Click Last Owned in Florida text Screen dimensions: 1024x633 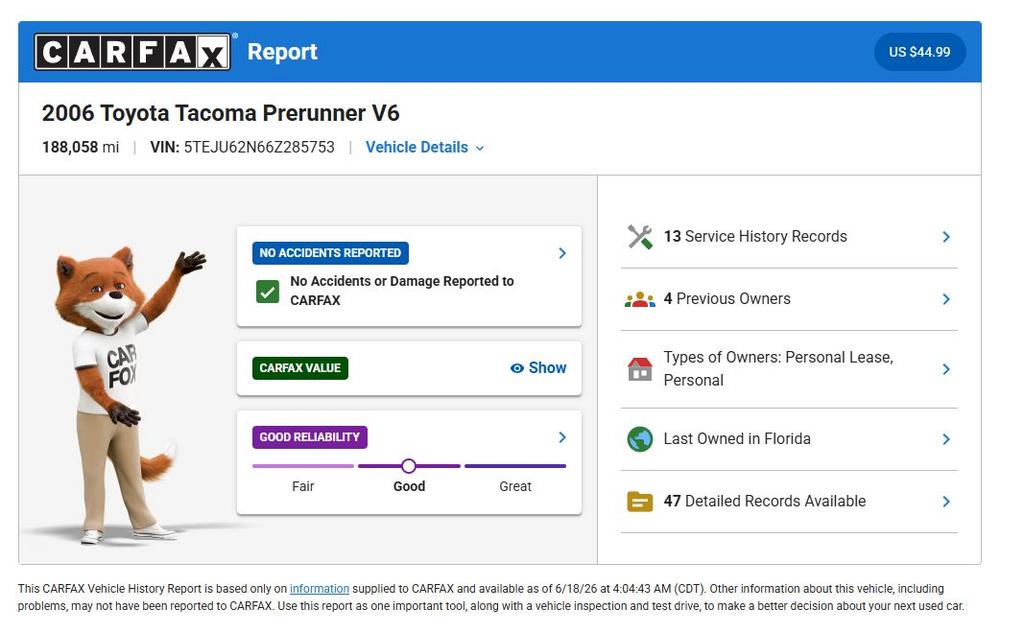point(737,439)
